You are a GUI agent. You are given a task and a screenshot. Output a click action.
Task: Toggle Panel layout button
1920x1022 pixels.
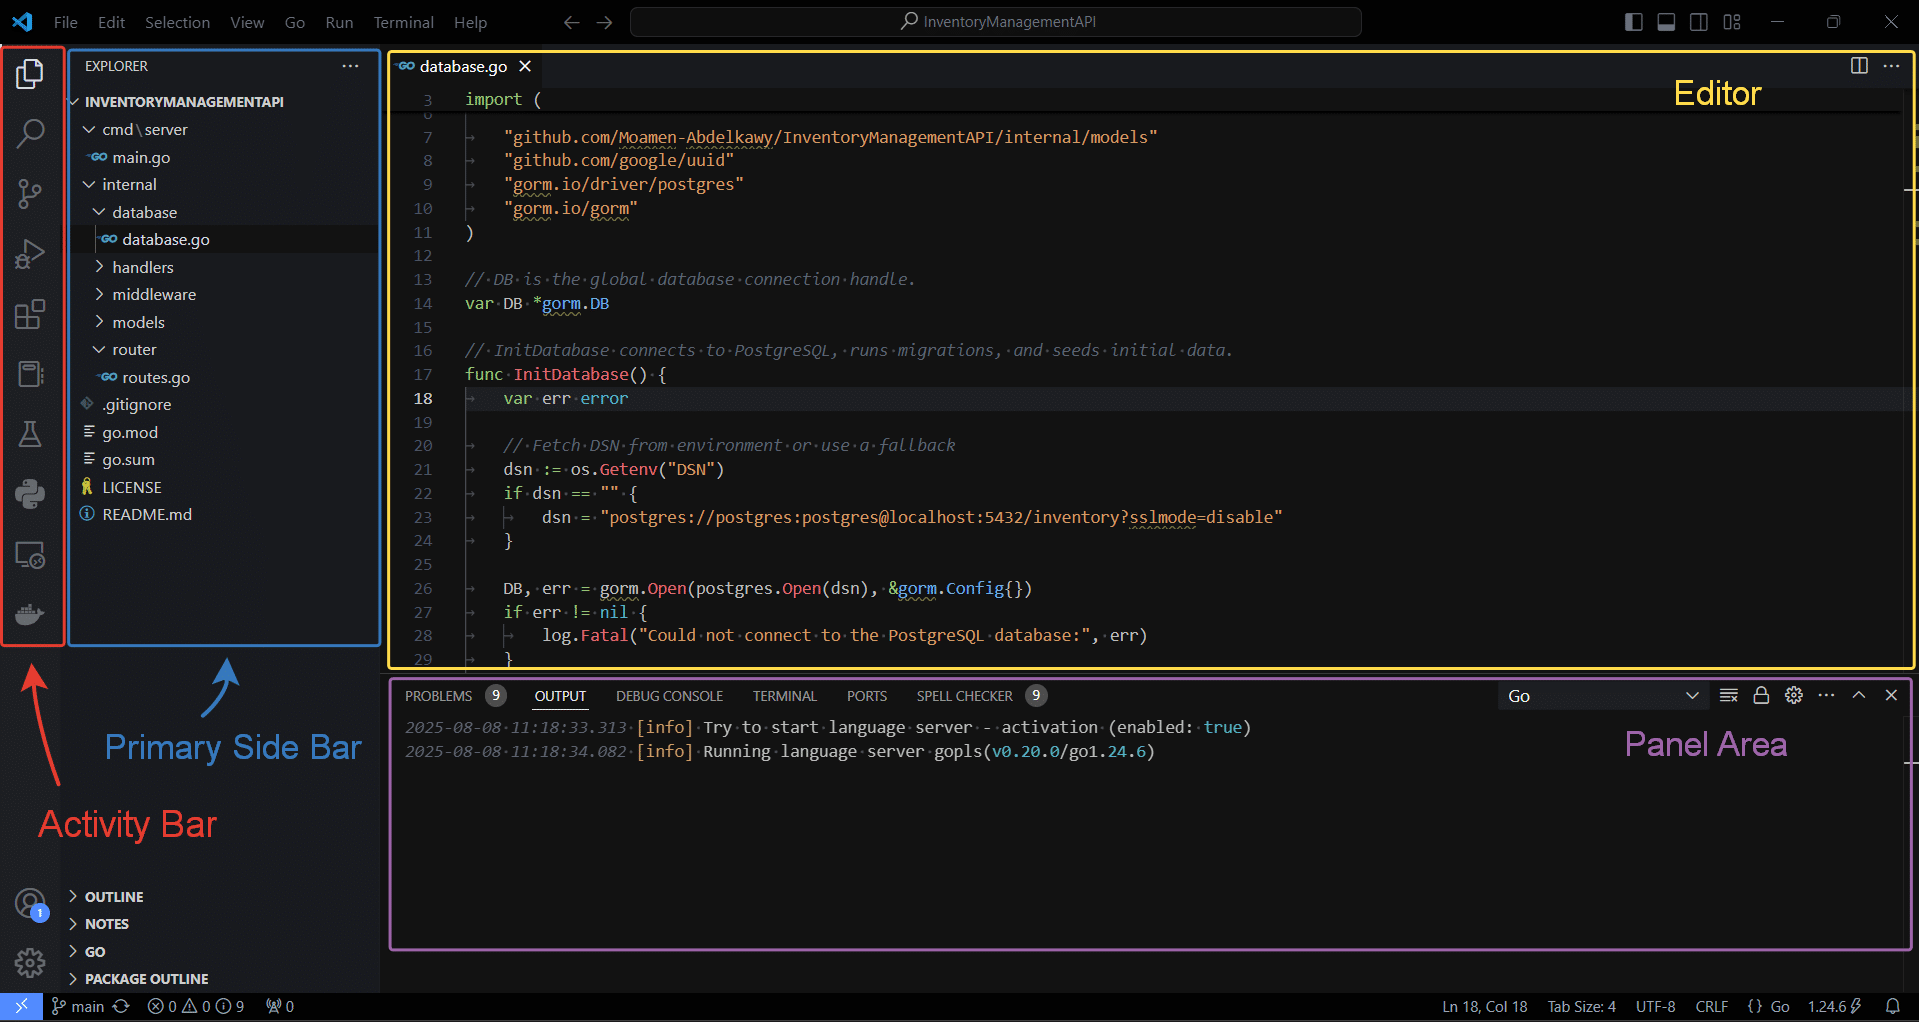[x=1666, y=22]
